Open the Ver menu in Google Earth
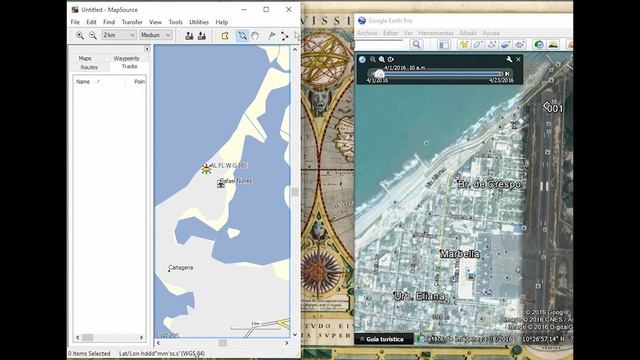This screenshot has height=360, width=640. tap(408, 33)
